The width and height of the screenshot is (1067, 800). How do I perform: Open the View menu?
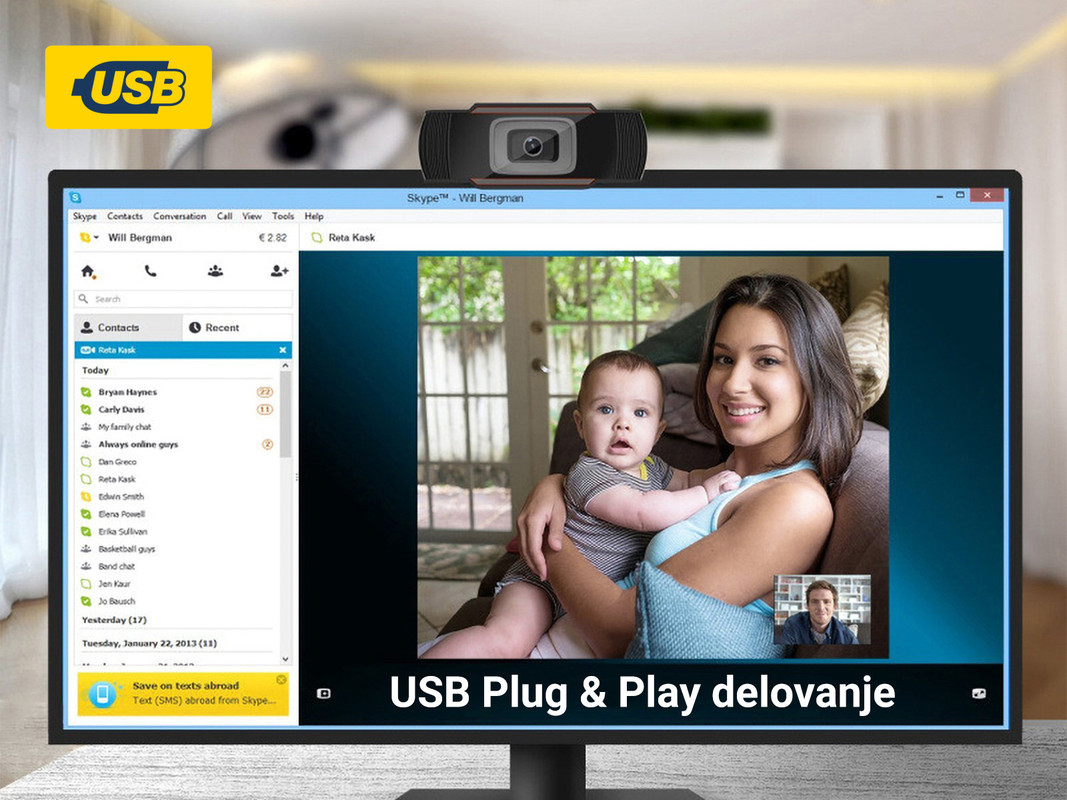pos(252,216)
